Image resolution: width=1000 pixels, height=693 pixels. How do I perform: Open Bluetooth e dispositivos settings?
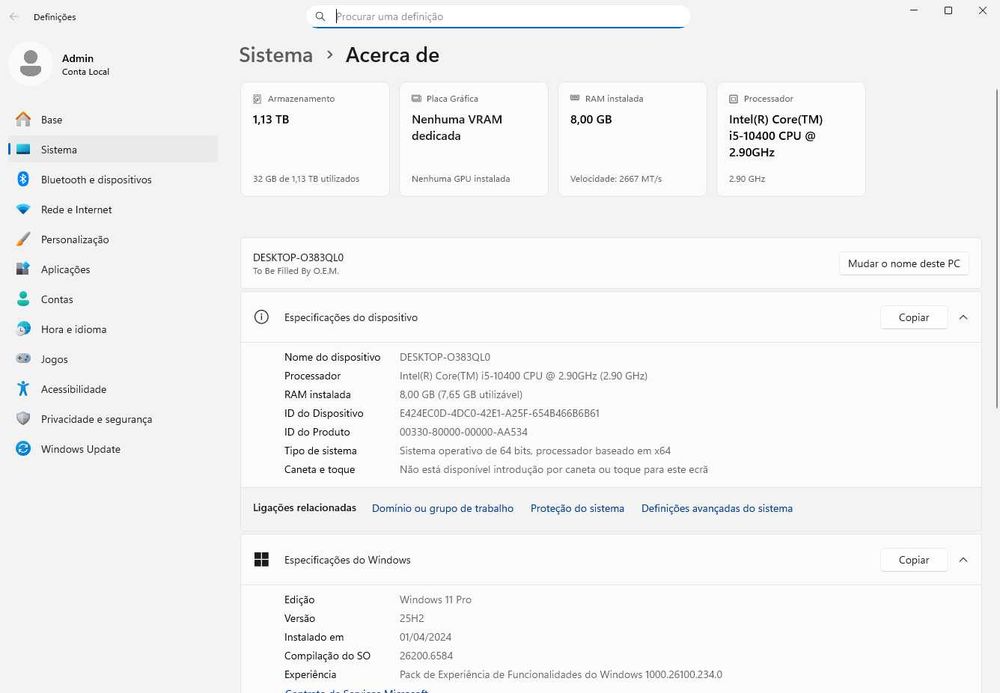click(x=113, y=179)
